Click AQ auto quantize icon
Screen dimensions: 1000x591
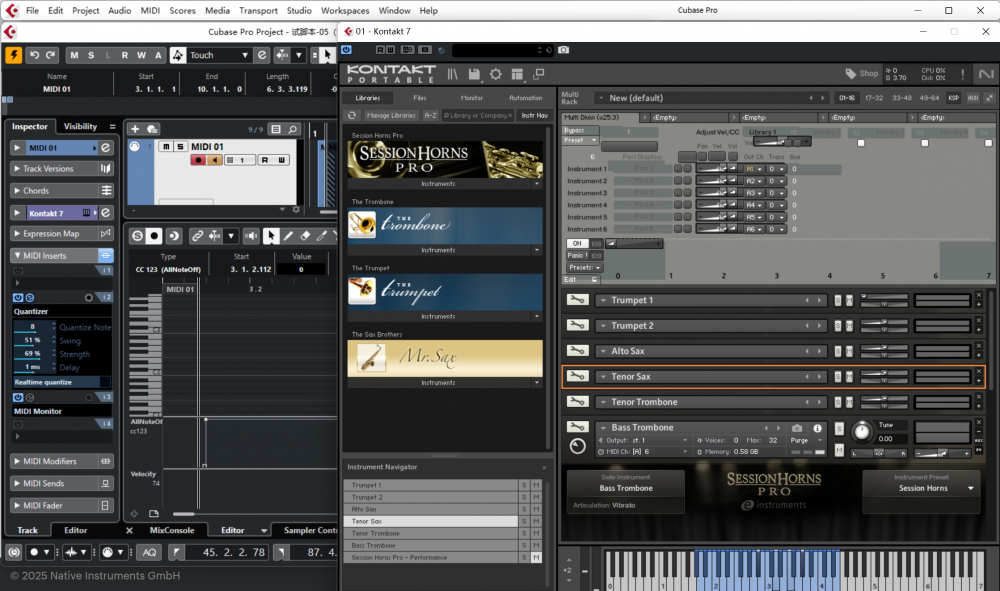click(149, 552)
